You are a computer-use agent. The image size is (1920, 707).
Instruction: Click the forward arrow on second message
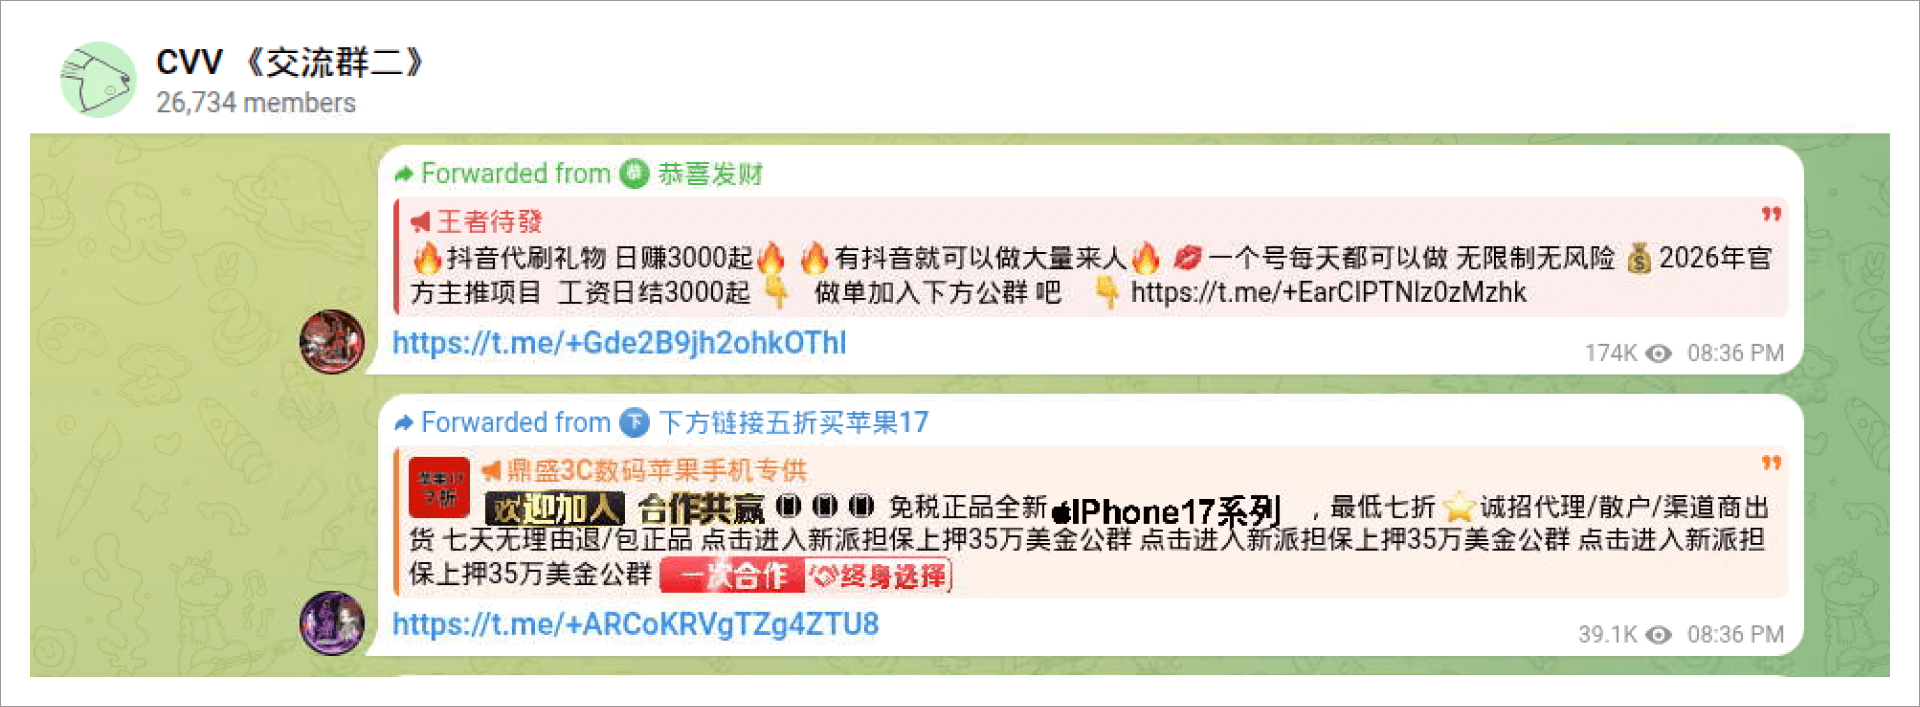(x=404, y=424)
